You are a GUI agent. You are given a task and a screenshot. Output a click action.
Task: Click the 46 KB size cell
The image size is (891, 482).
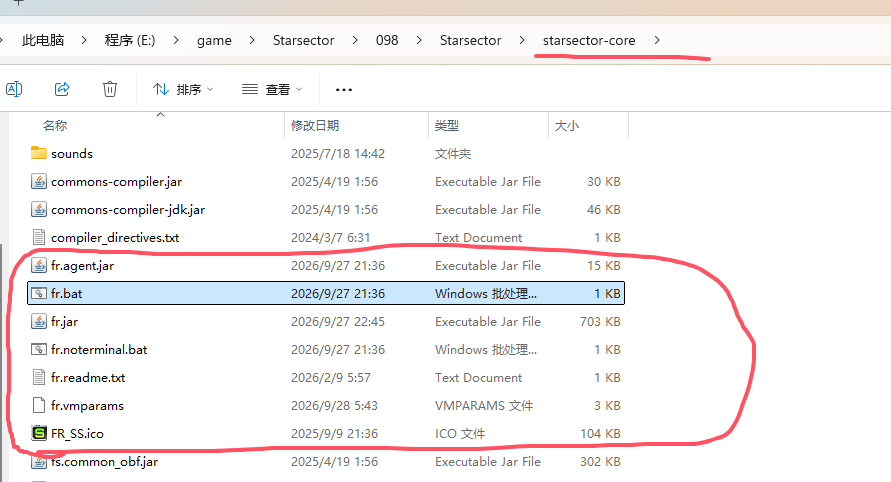[603, 210]
